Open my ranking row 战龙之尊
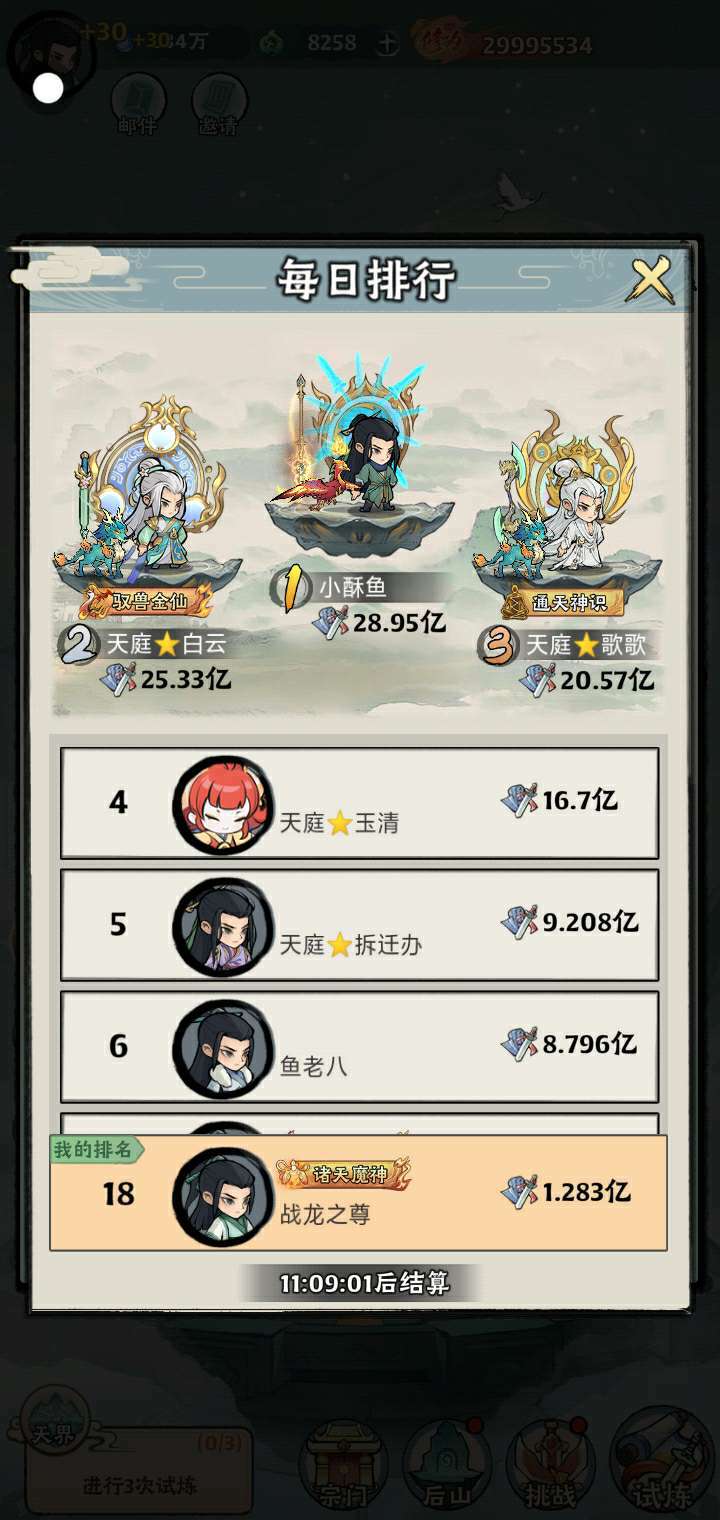Viewport: 720px width, 1520px height. point(358,1193)
